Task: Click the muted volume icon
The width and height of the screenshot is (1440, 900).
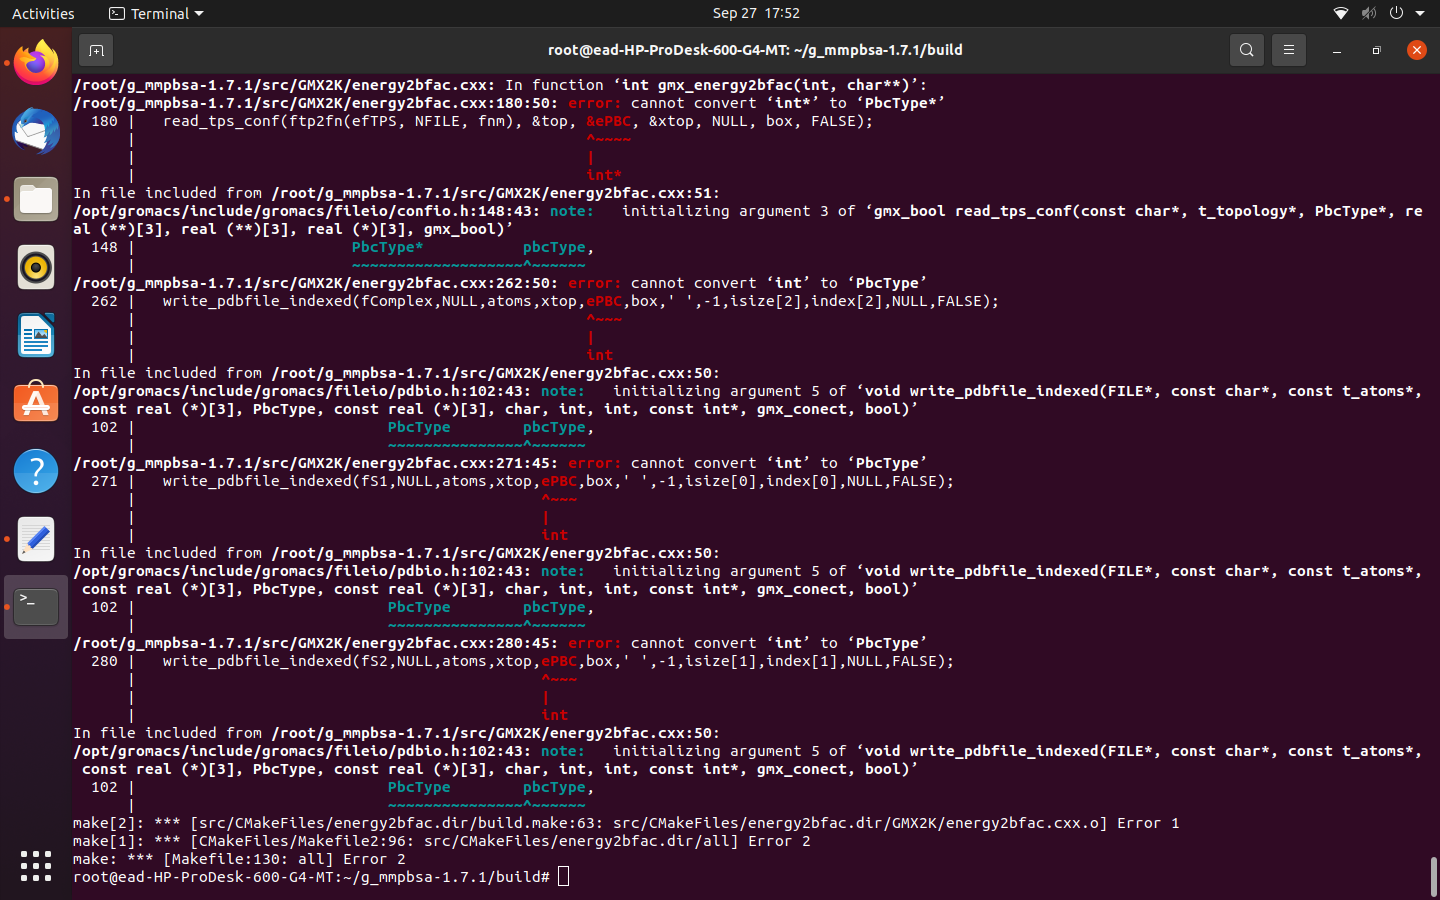Action: coord(1368,13)
